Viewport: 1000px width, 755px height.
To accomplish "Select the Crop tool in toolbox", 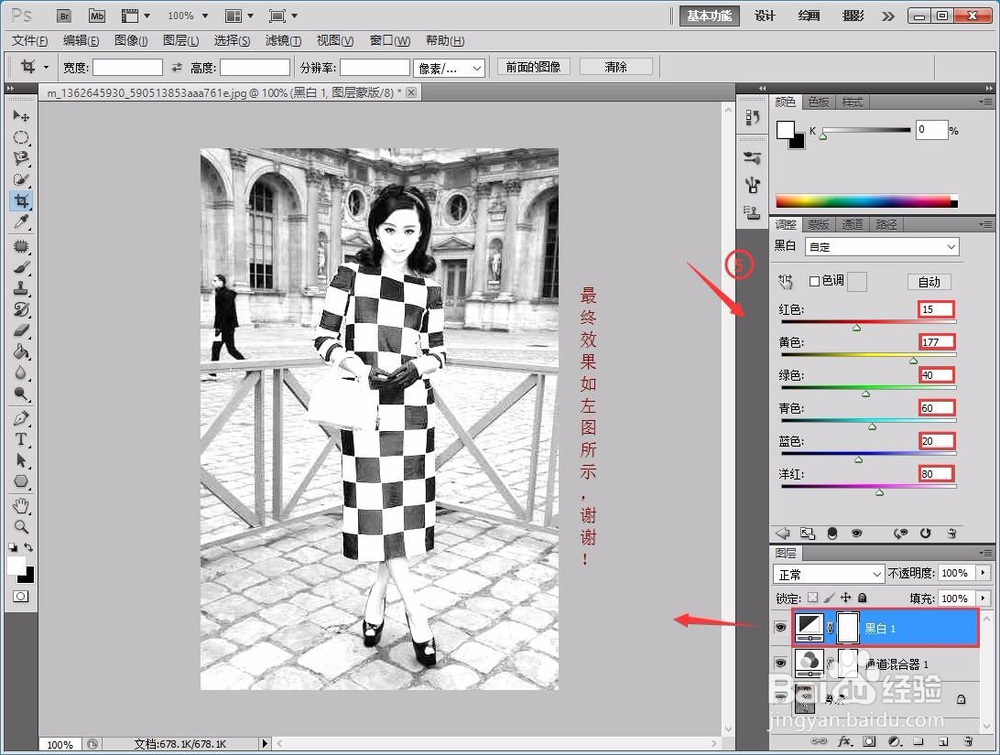I will 21,201.
